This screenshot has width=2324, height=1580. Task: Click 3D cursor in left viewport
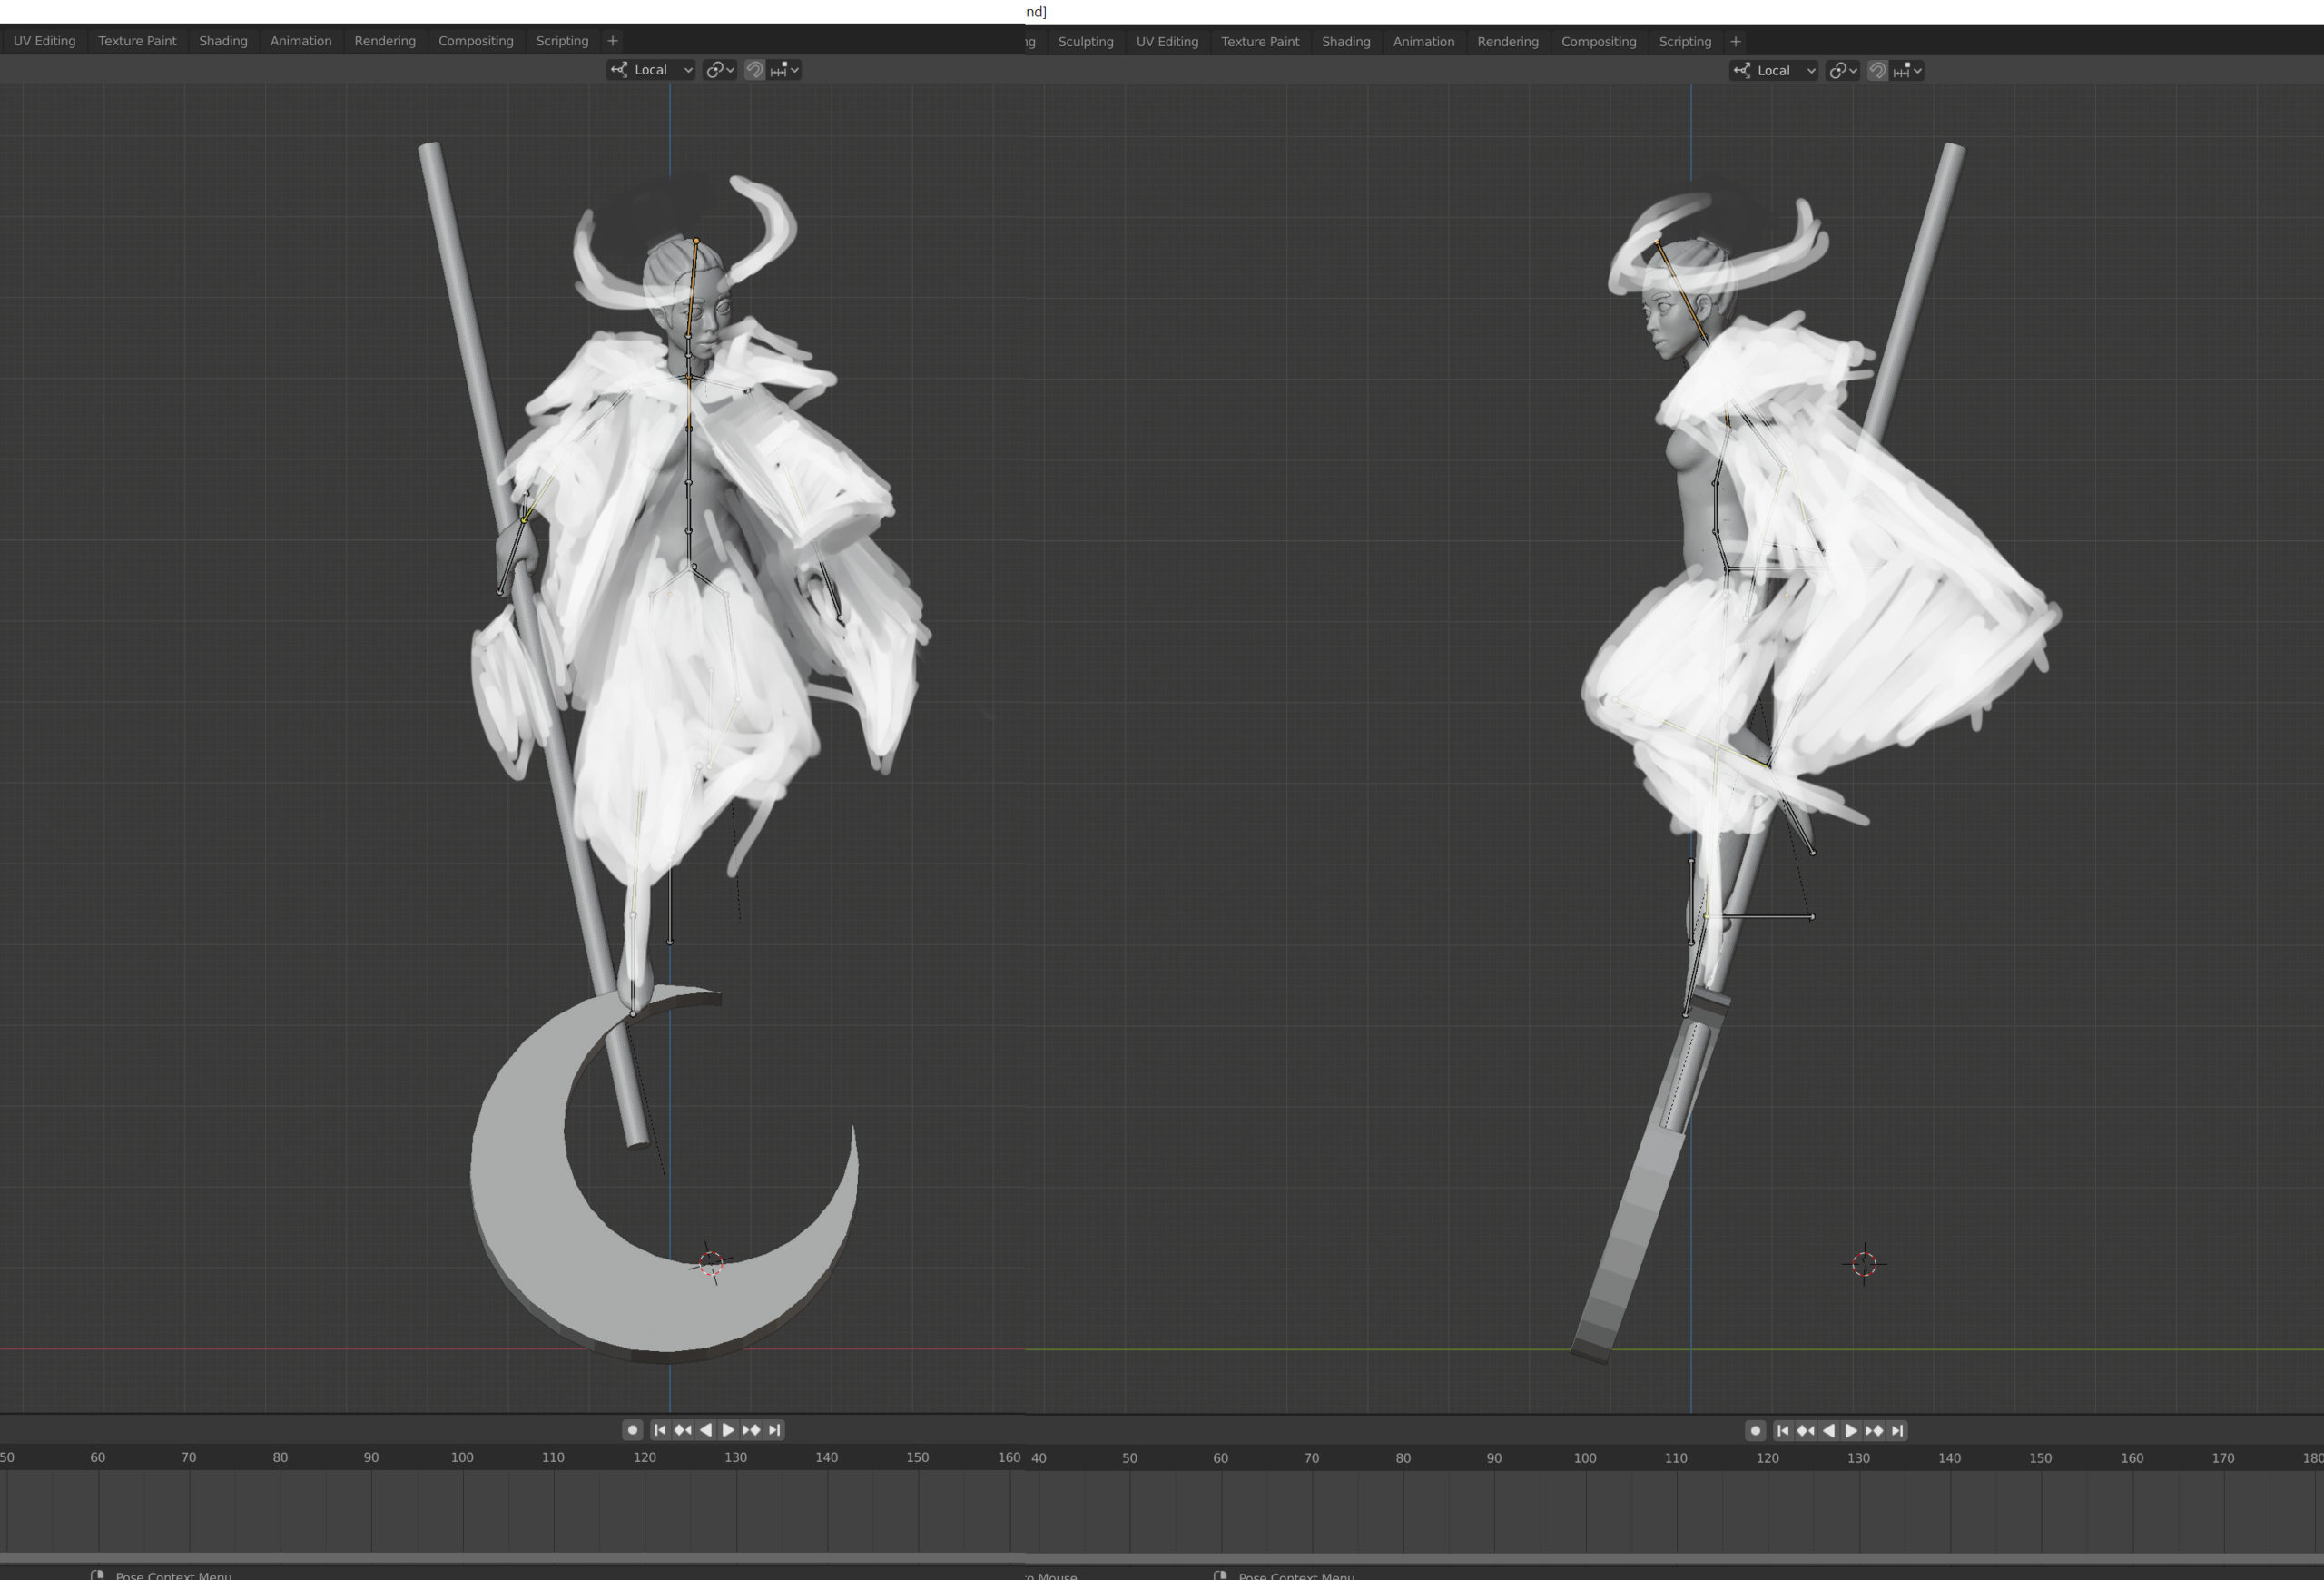click(711, 1263)
